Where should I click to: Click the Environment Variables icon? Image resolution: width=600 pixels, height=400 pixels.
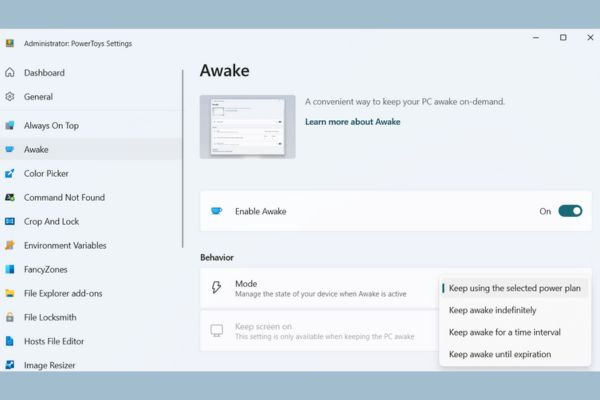click(x=10, y=245)
